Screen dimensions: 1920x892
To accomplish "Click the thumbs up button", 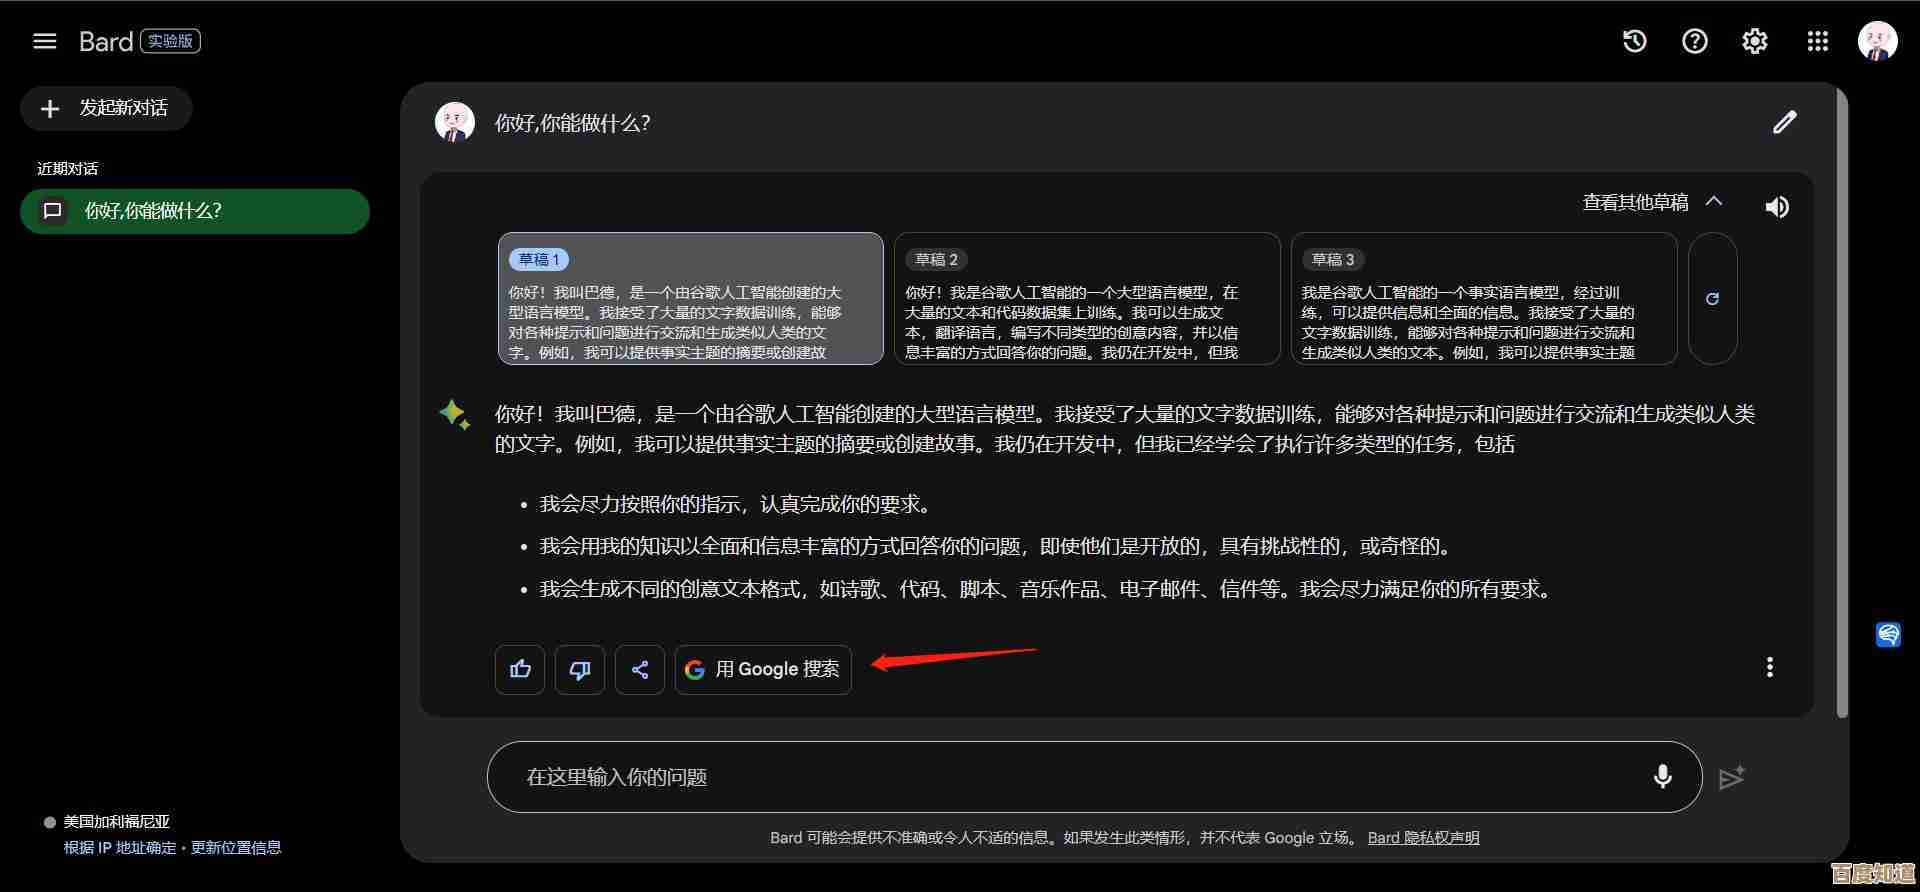I will 520,669.
